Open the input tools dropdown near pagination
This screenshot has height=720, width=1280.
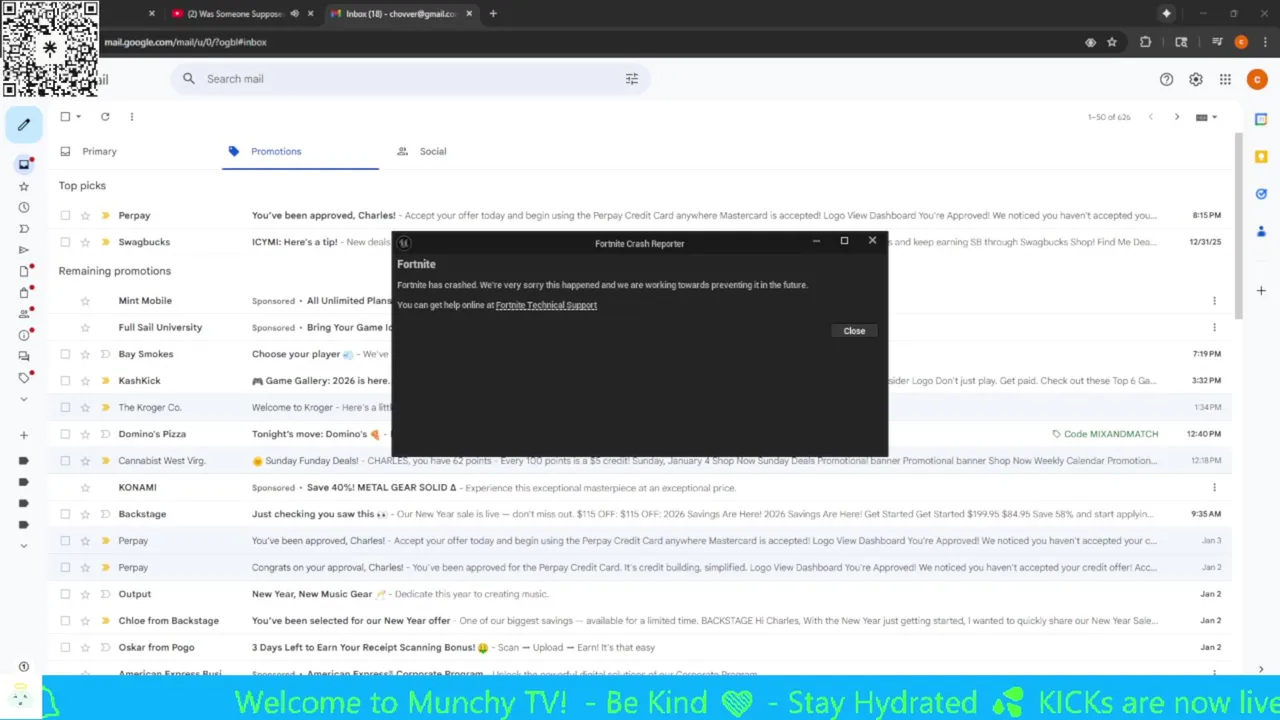pos(1207,117)
